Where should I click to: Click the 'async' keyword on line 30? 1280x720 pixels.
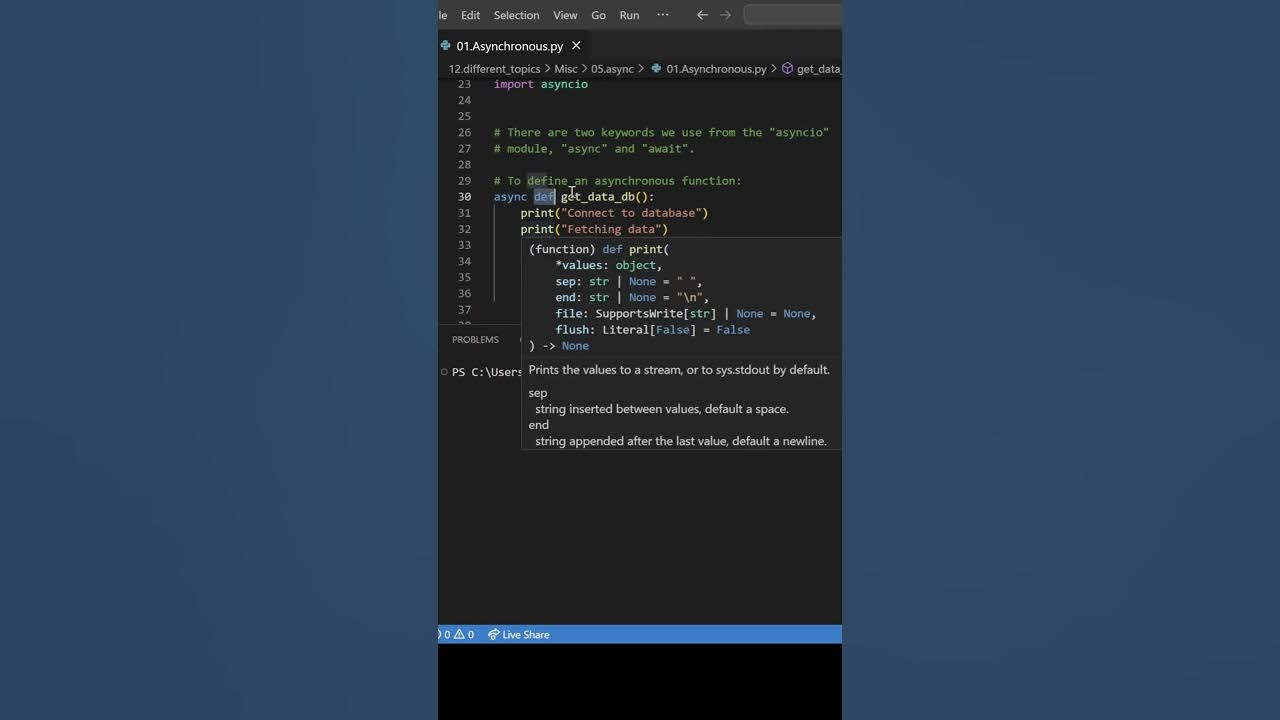point(510,197)
